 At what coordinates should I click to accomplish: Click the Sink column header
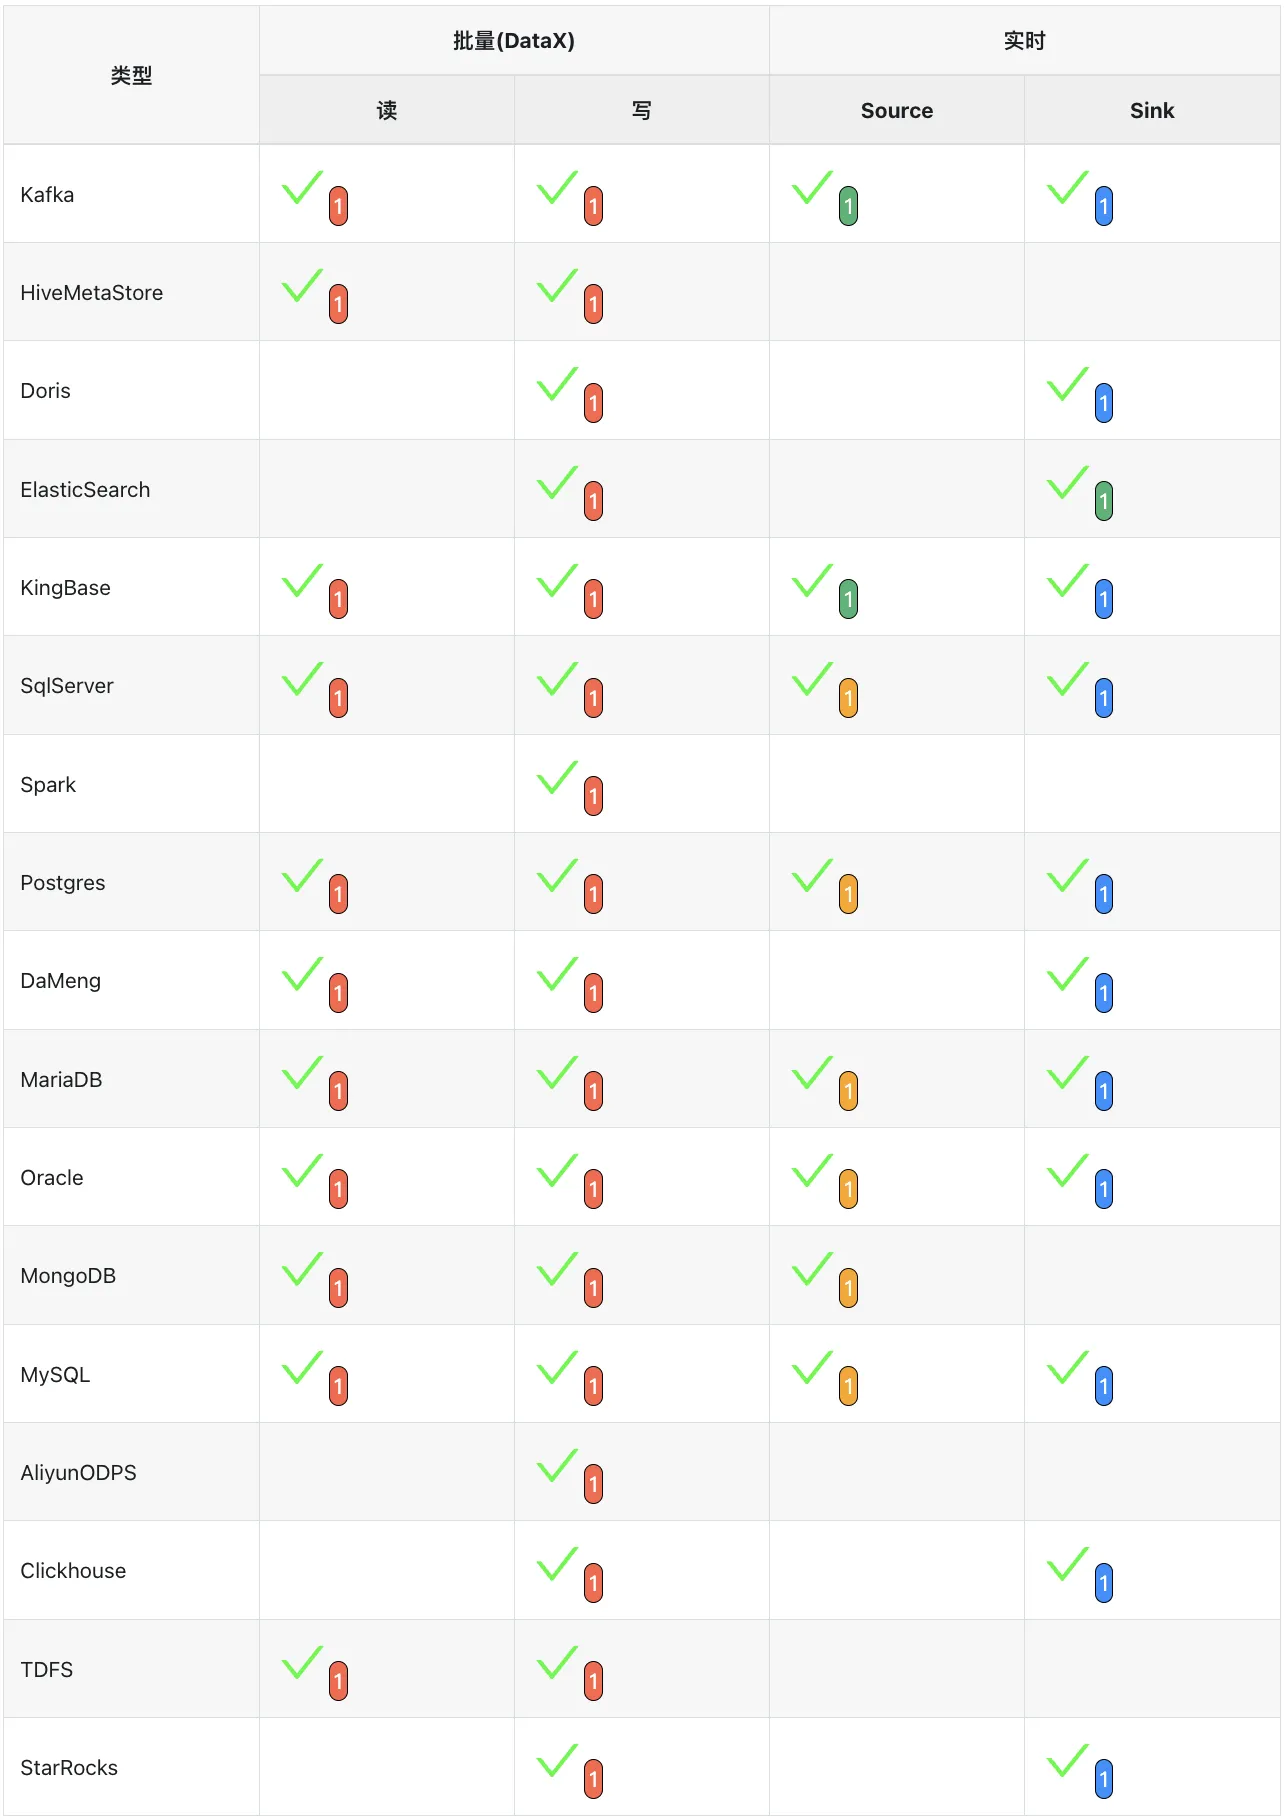pos(1152,111)
